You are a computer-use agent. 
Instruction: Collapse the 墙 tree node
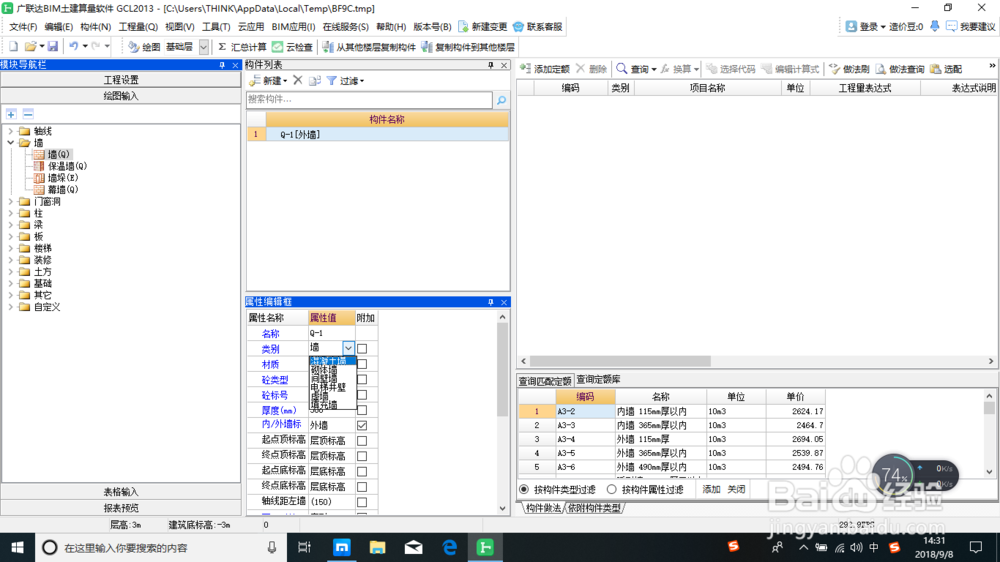(x=11, y=143)
